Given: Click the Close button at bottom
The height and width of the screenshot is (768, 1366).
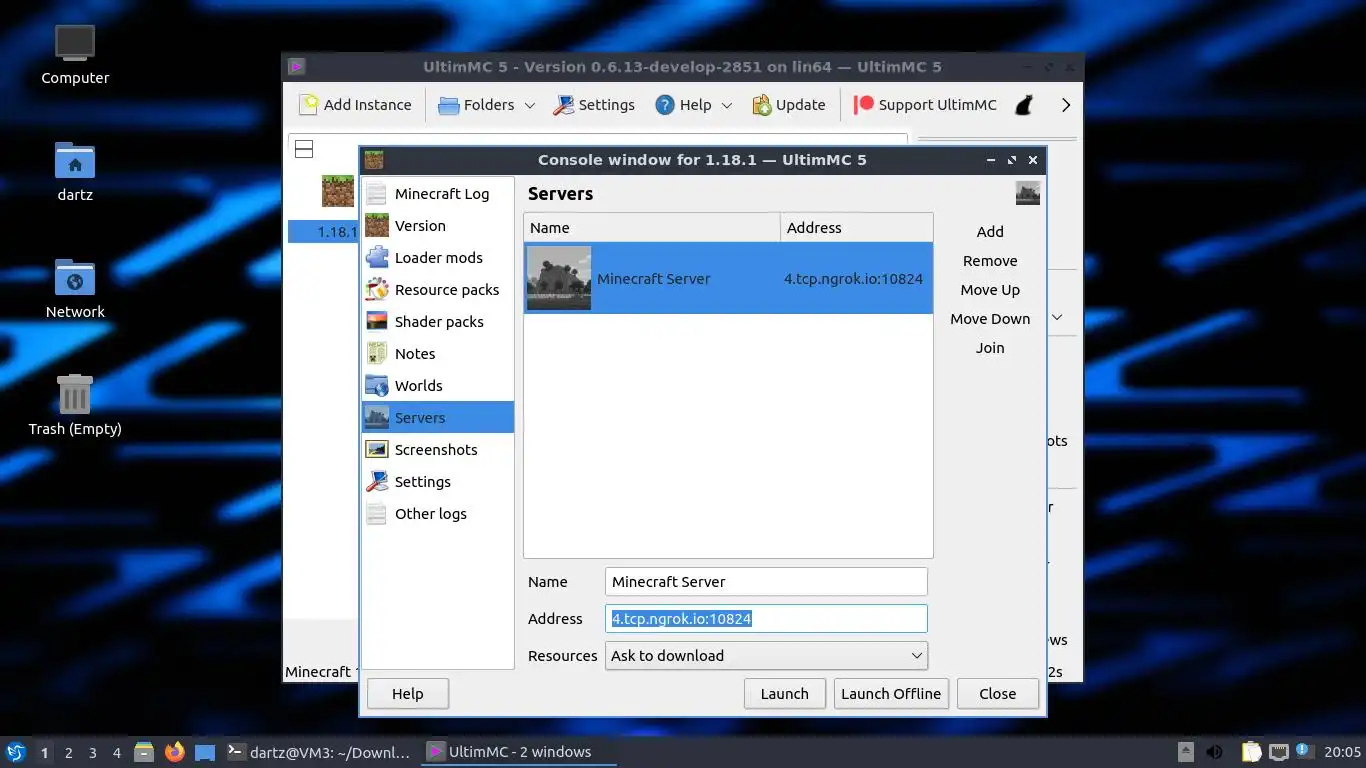Looking at the screenshot, I should coord(998,694).
